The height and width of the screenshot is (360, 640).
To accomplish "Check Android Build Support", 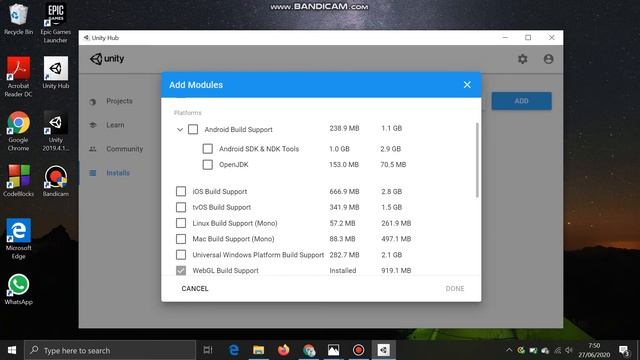I will click(193, 129).
